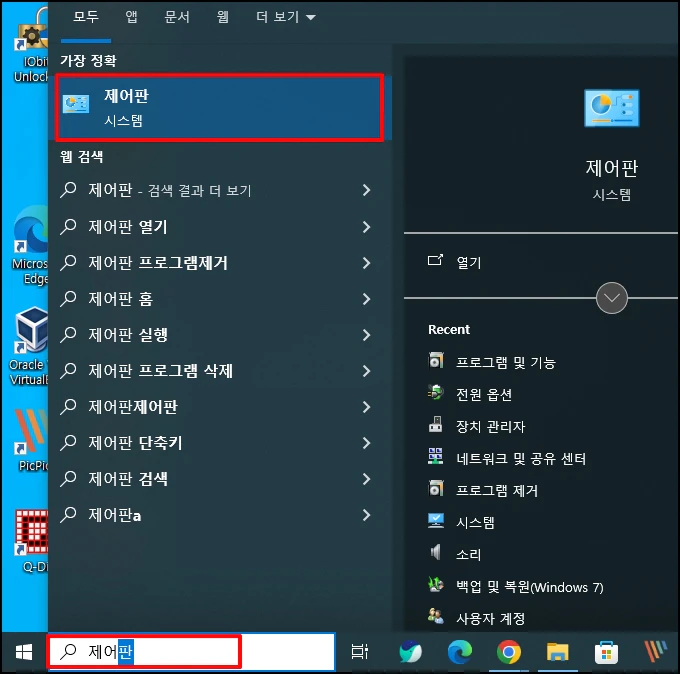Click 장치 관리자 label in Recent
This screenshot has width=680, height=674.
(490, 426)
